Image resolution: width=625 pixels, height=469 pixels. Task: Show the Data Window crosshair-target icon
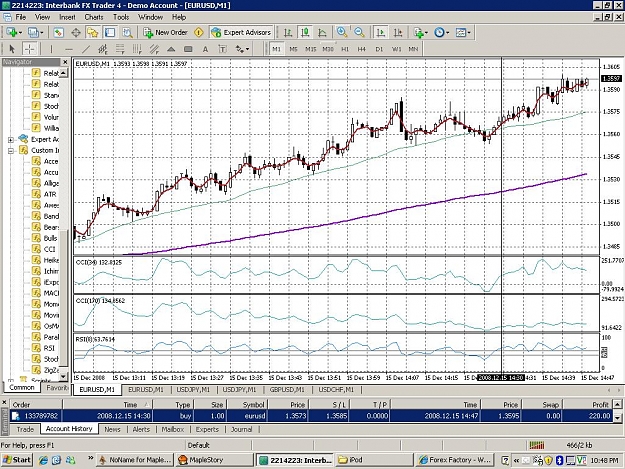click(x=76, y=32)
